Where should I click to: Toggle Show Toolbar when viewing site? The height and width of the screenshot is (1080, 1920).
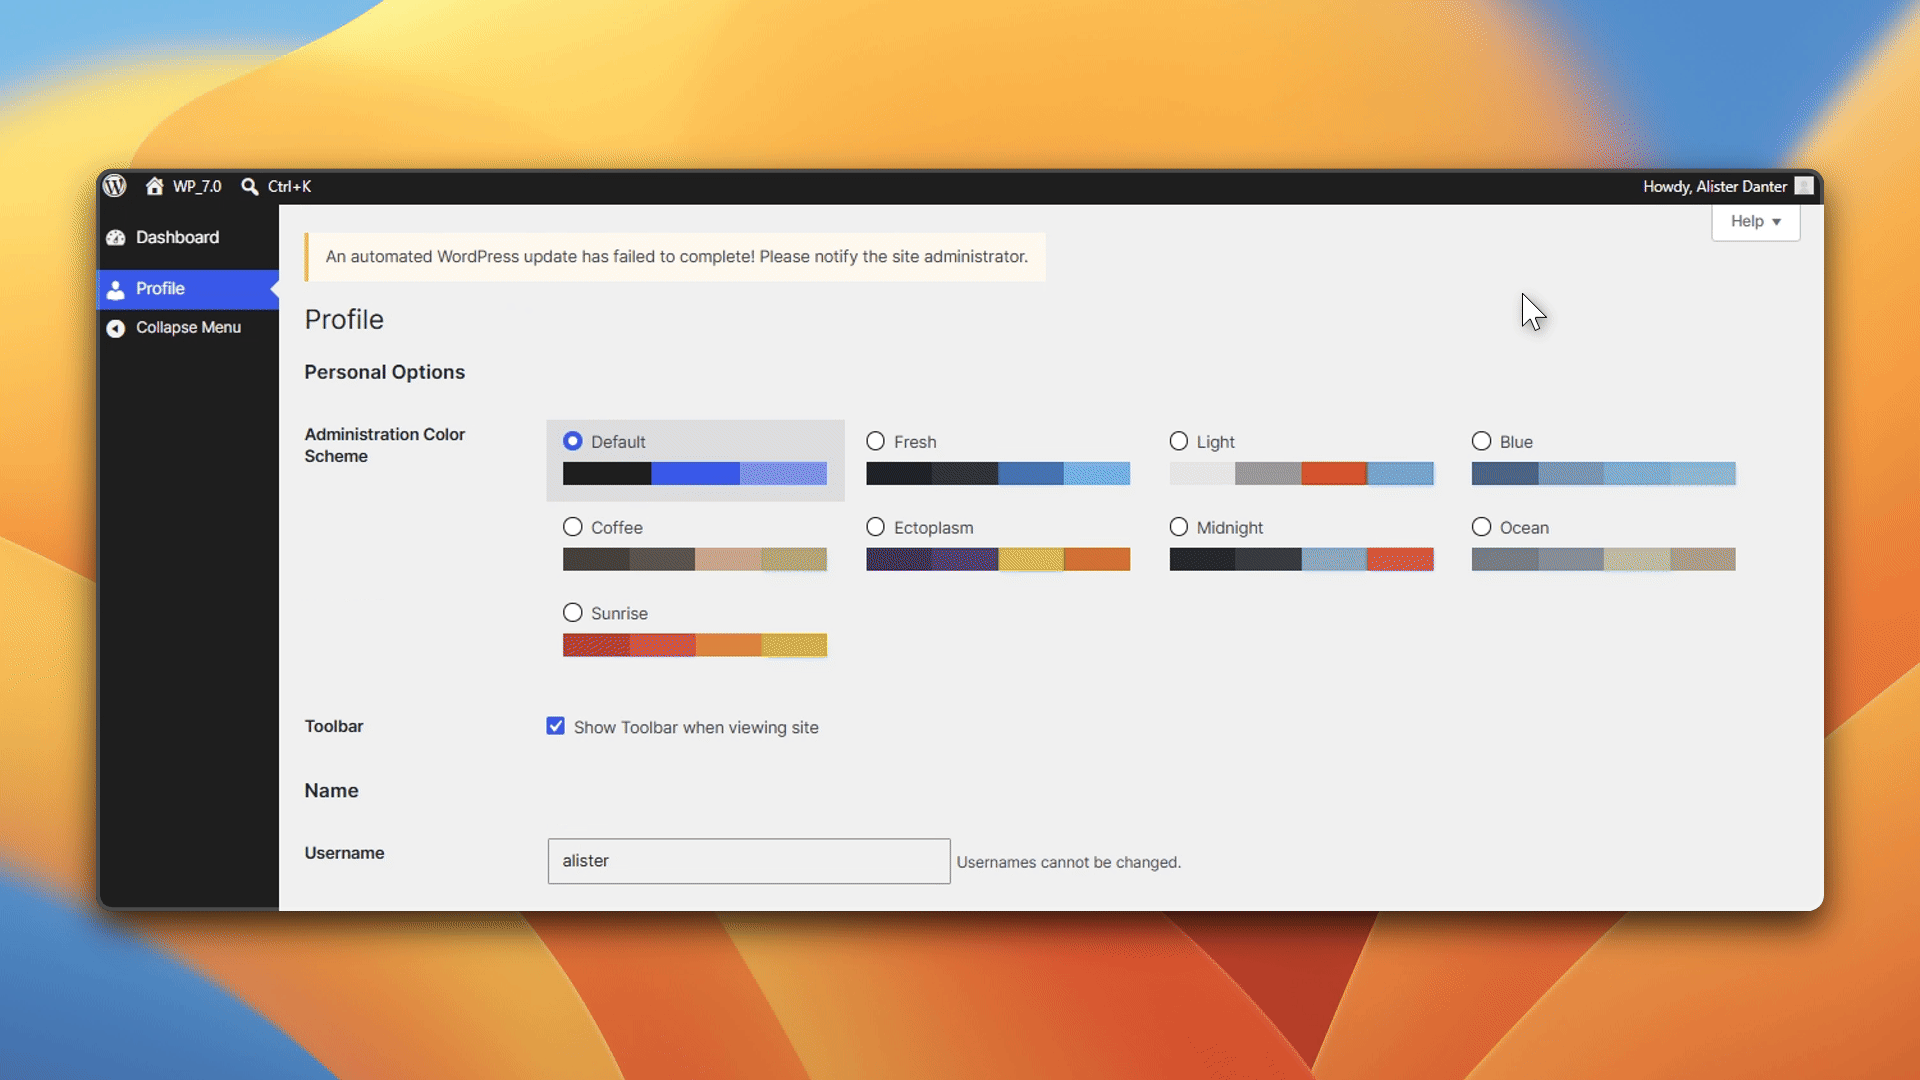point(556,726)
